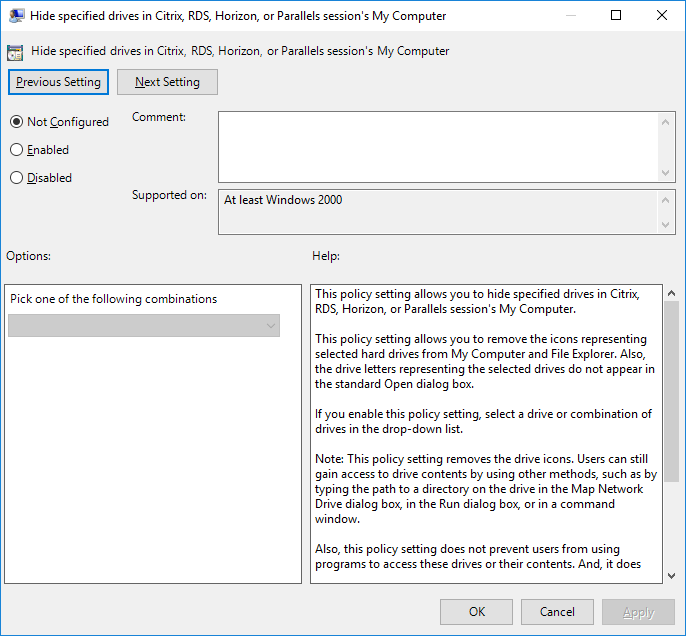This screenshot has height=636, width=686.
Task: Click Previous Setting button
Action: [58, 82]
